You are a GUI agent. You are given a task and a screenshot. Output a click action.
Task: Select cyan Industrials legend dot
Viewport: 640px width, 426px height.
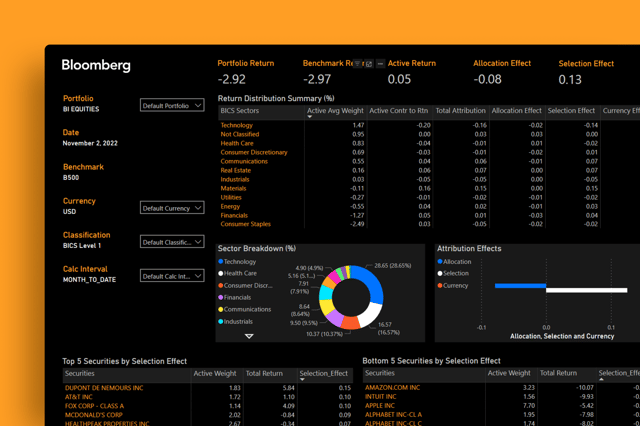221,322
